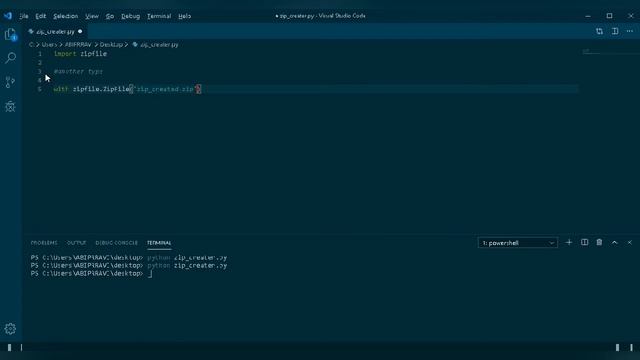The image size is (640, 360).
Task: Maximize the Visual Studio Code window
Action: tap(609, 16)
